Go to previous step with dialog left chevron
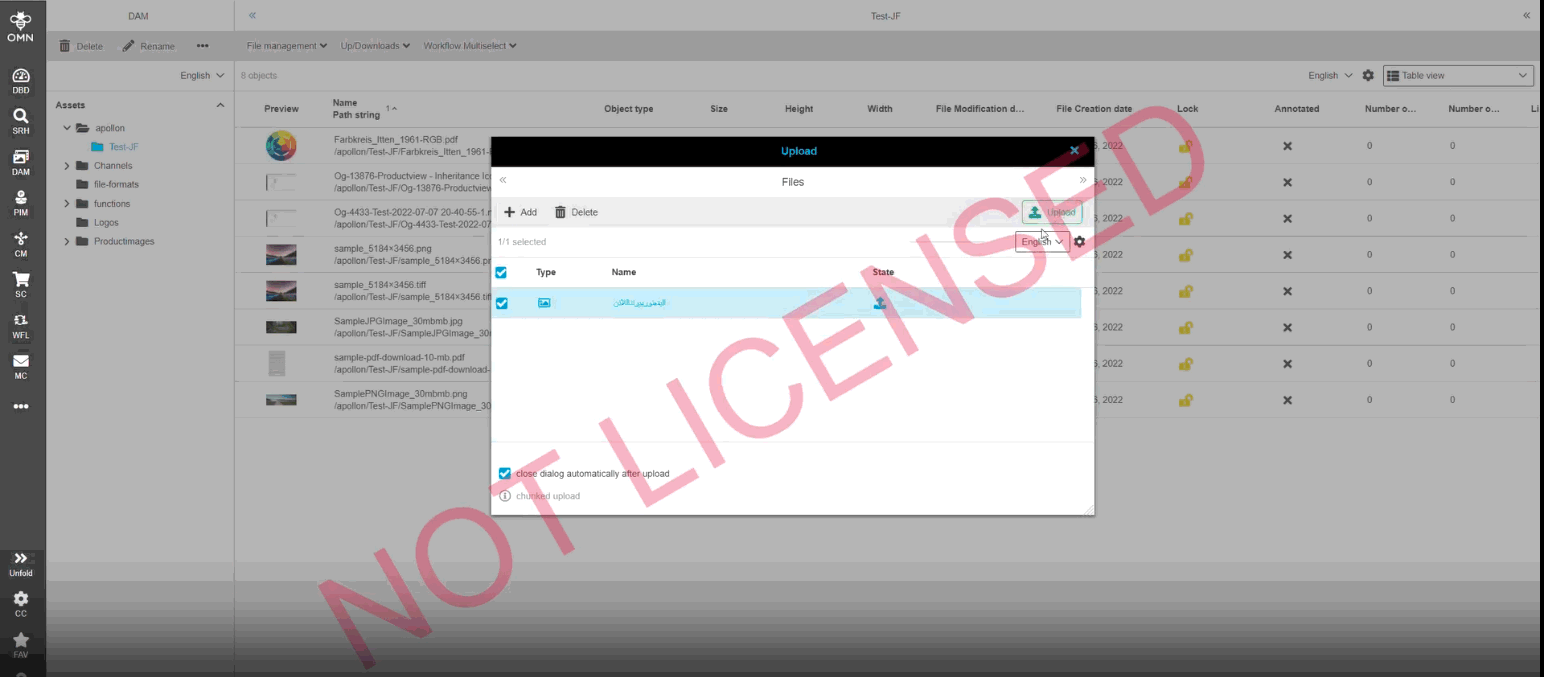 point(503,181)
